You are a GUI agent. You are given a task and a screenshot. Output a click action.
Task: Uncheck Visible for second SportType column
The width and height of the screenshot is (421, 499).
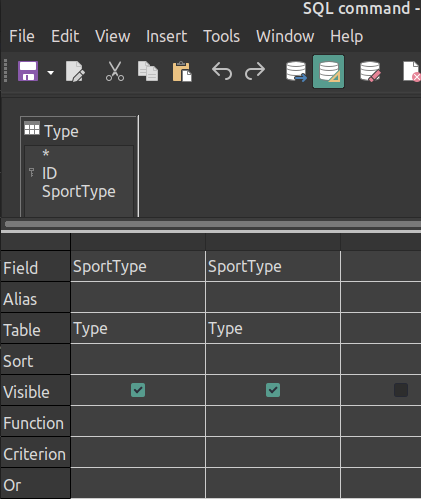click(x=273, y=390)
